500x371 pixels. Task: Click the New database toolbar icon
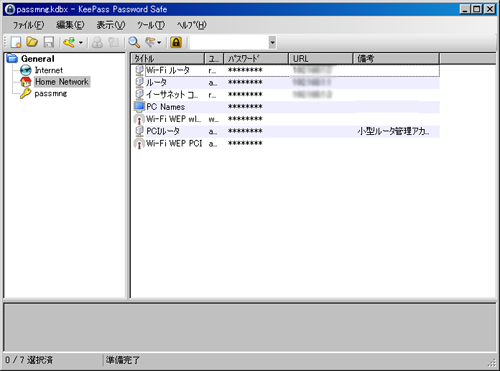click(x=16, y=42)
